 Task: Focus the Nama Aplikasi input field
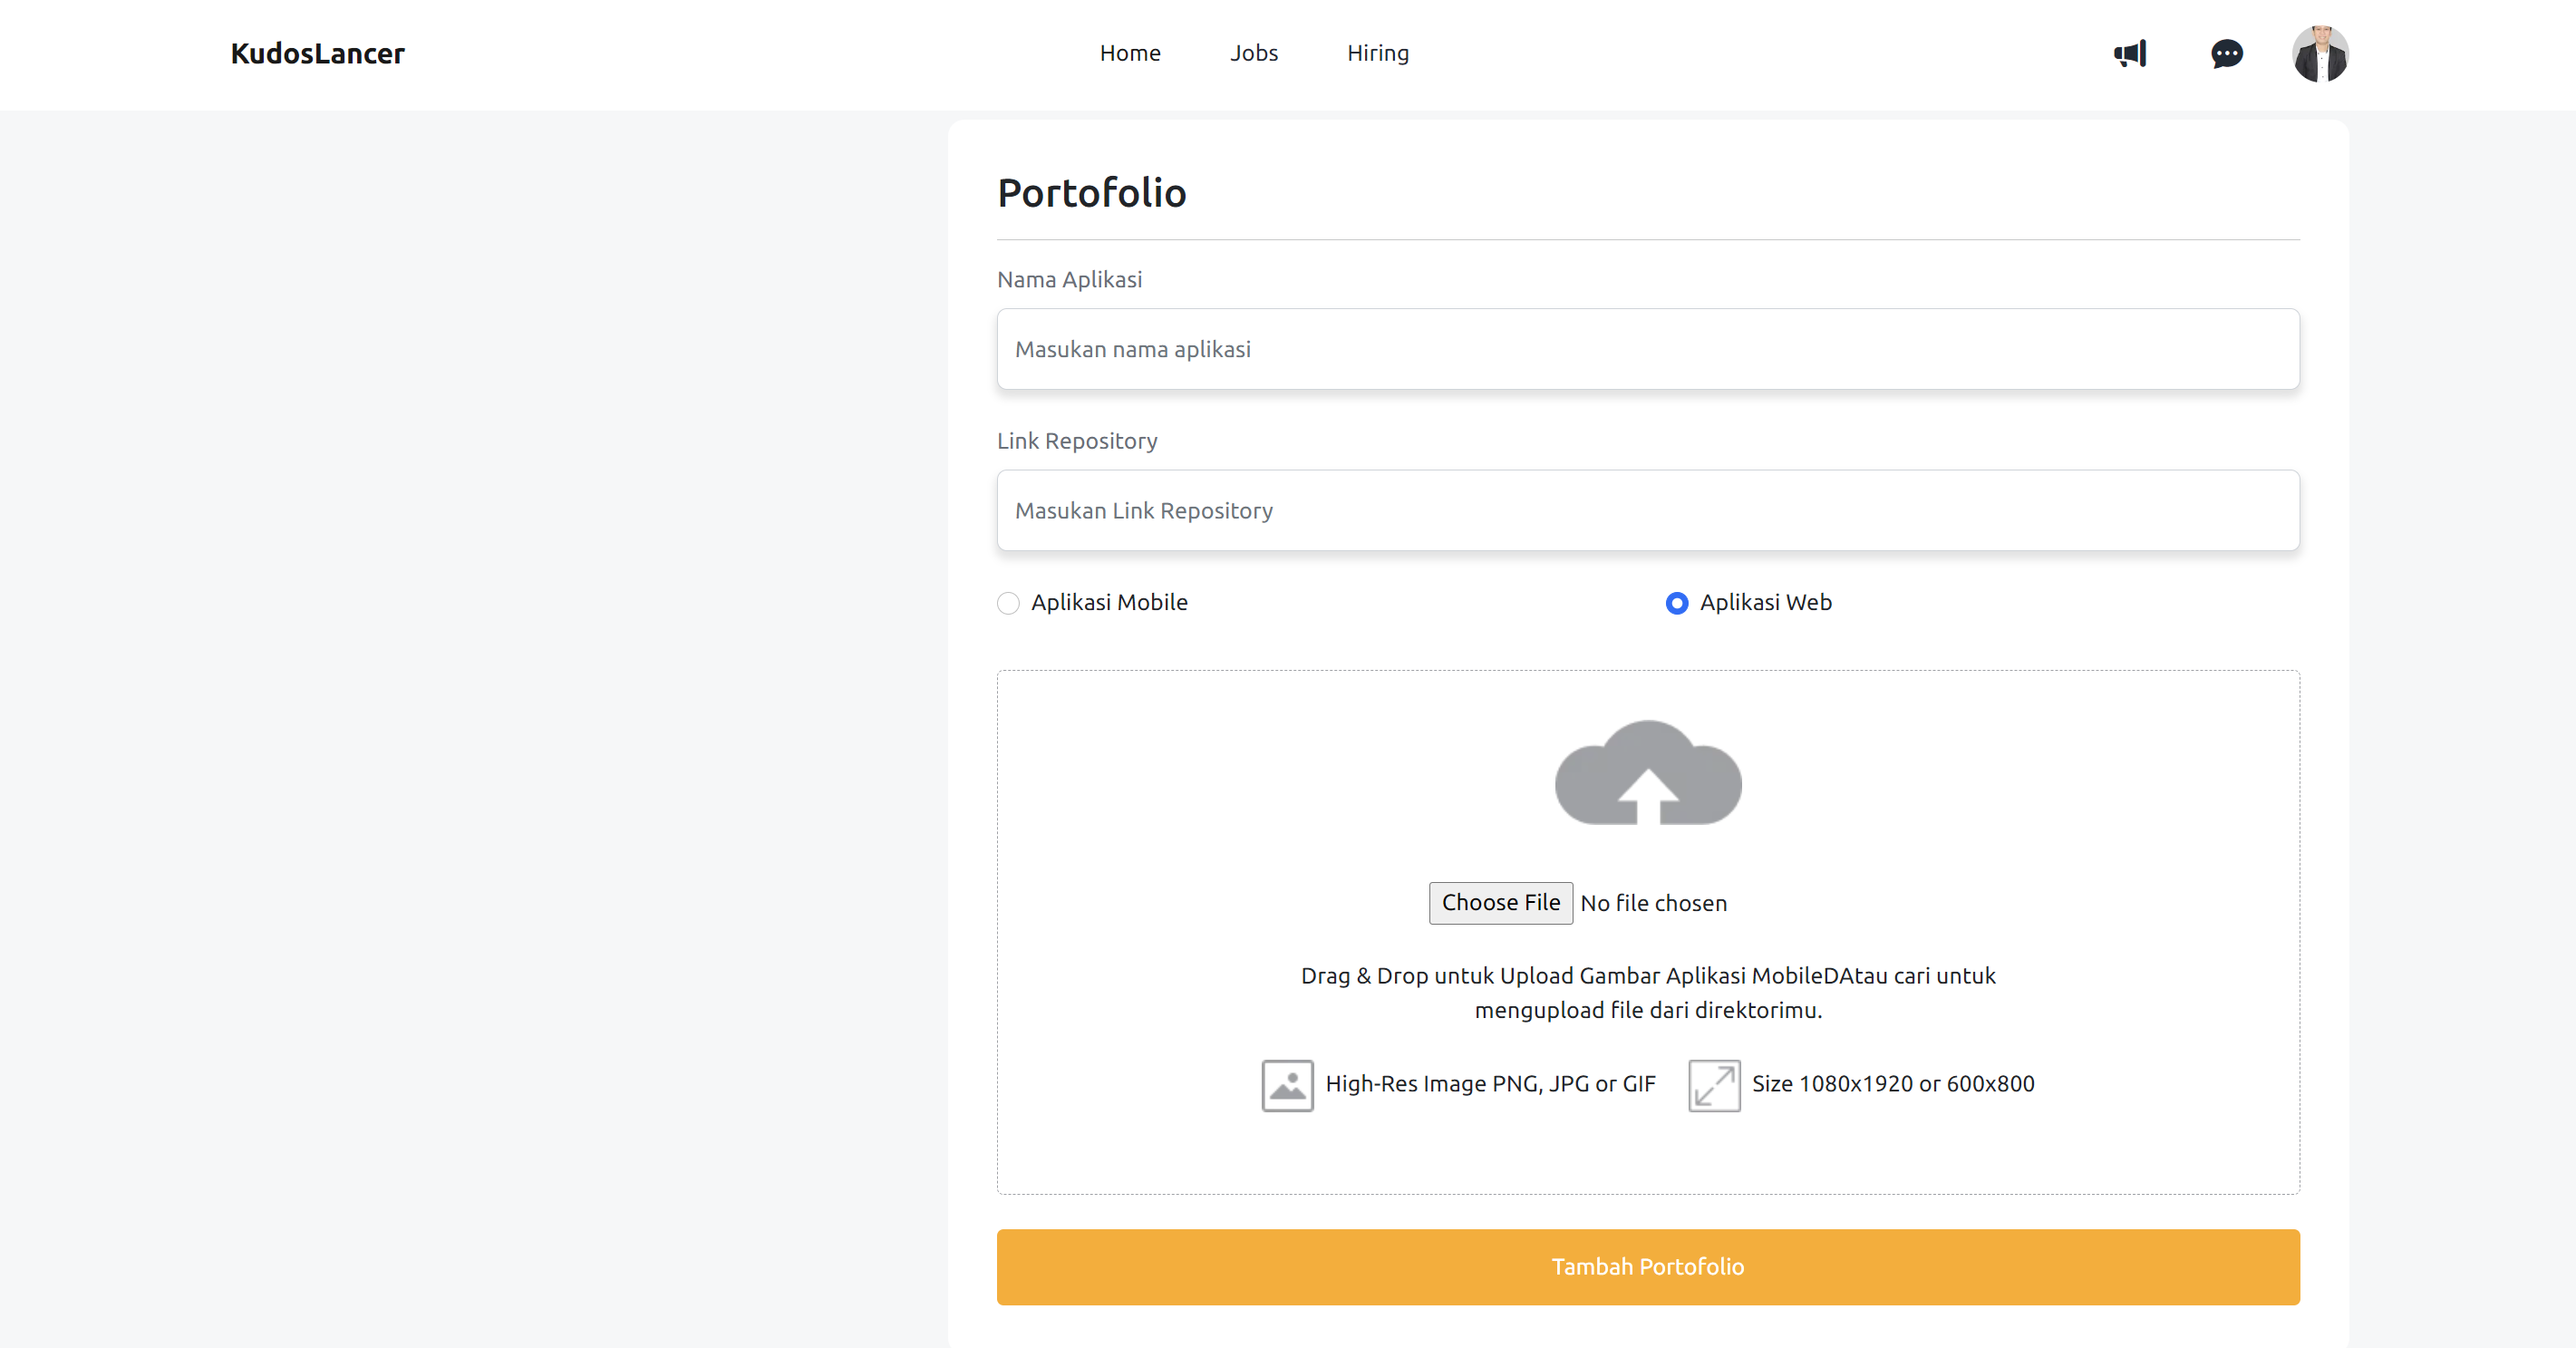pyautogui.click(x=1647, y=349)
